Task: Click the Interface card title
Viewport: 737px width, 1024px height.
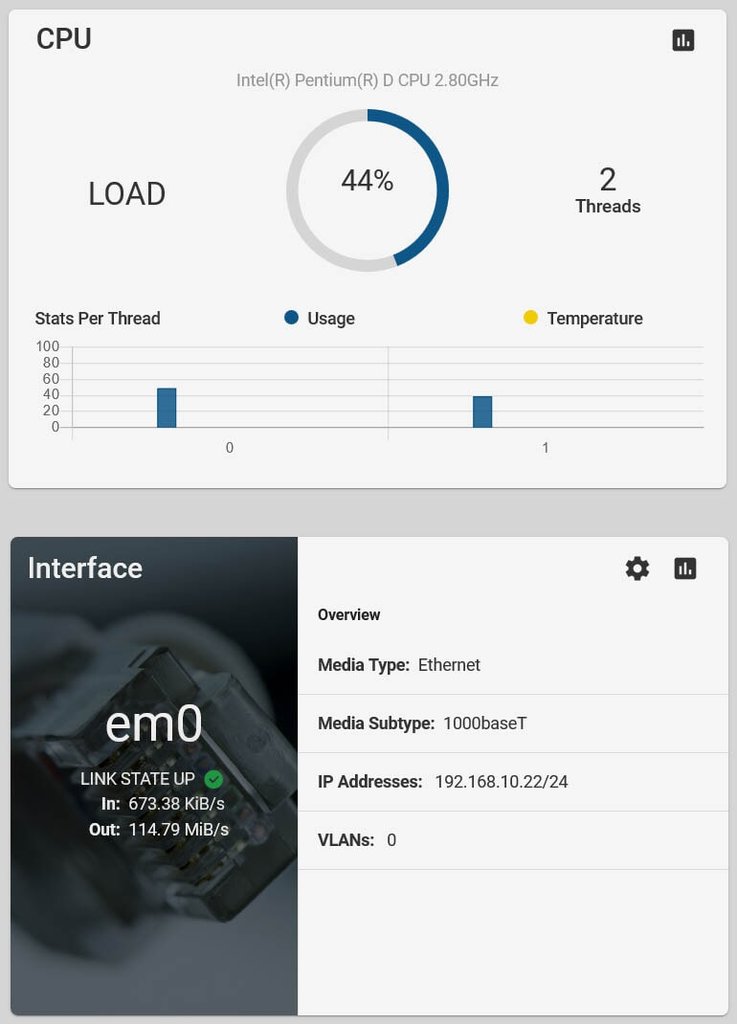Action: pos(85,568)
